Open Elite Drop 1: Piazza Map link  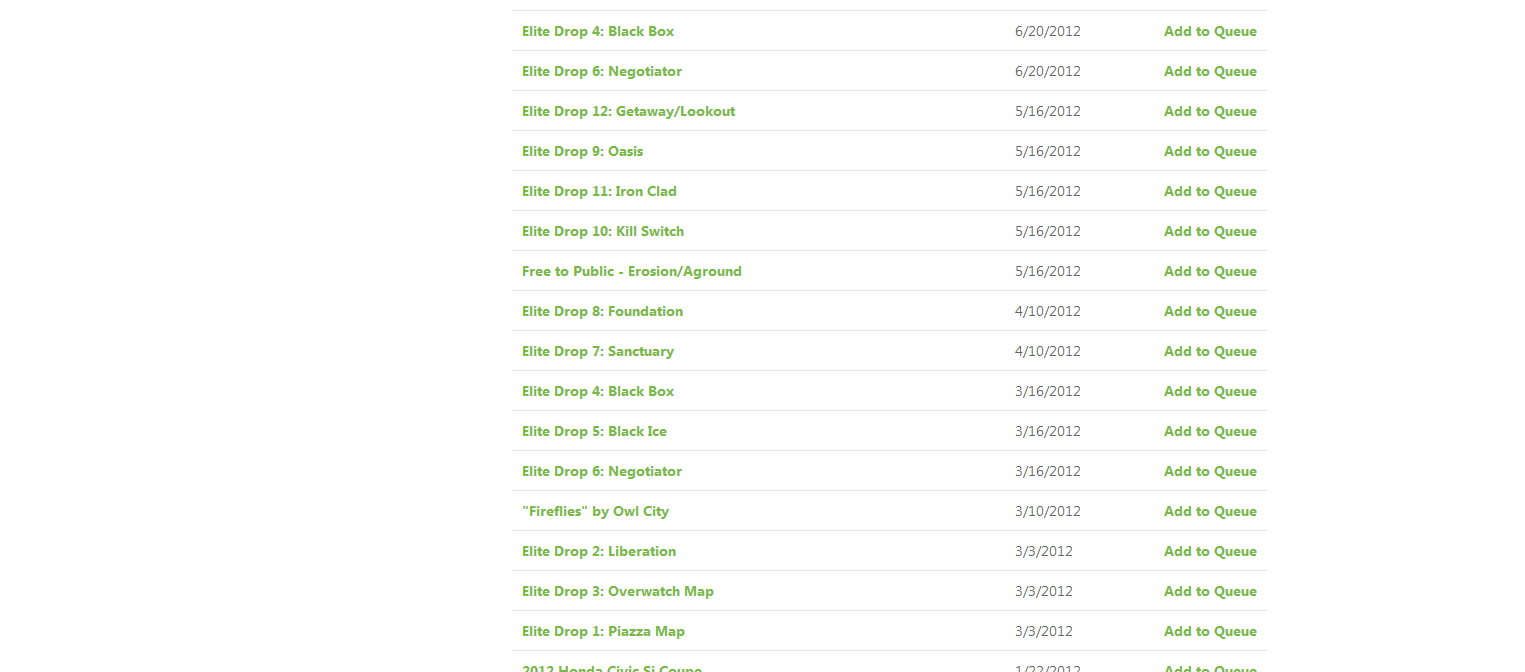[603, 631]
